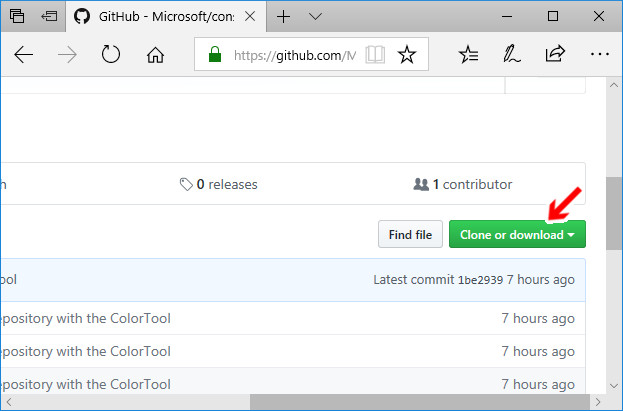This screenshot has height=411, width=623.
Task: View 0 releases link
Action: 219,184
